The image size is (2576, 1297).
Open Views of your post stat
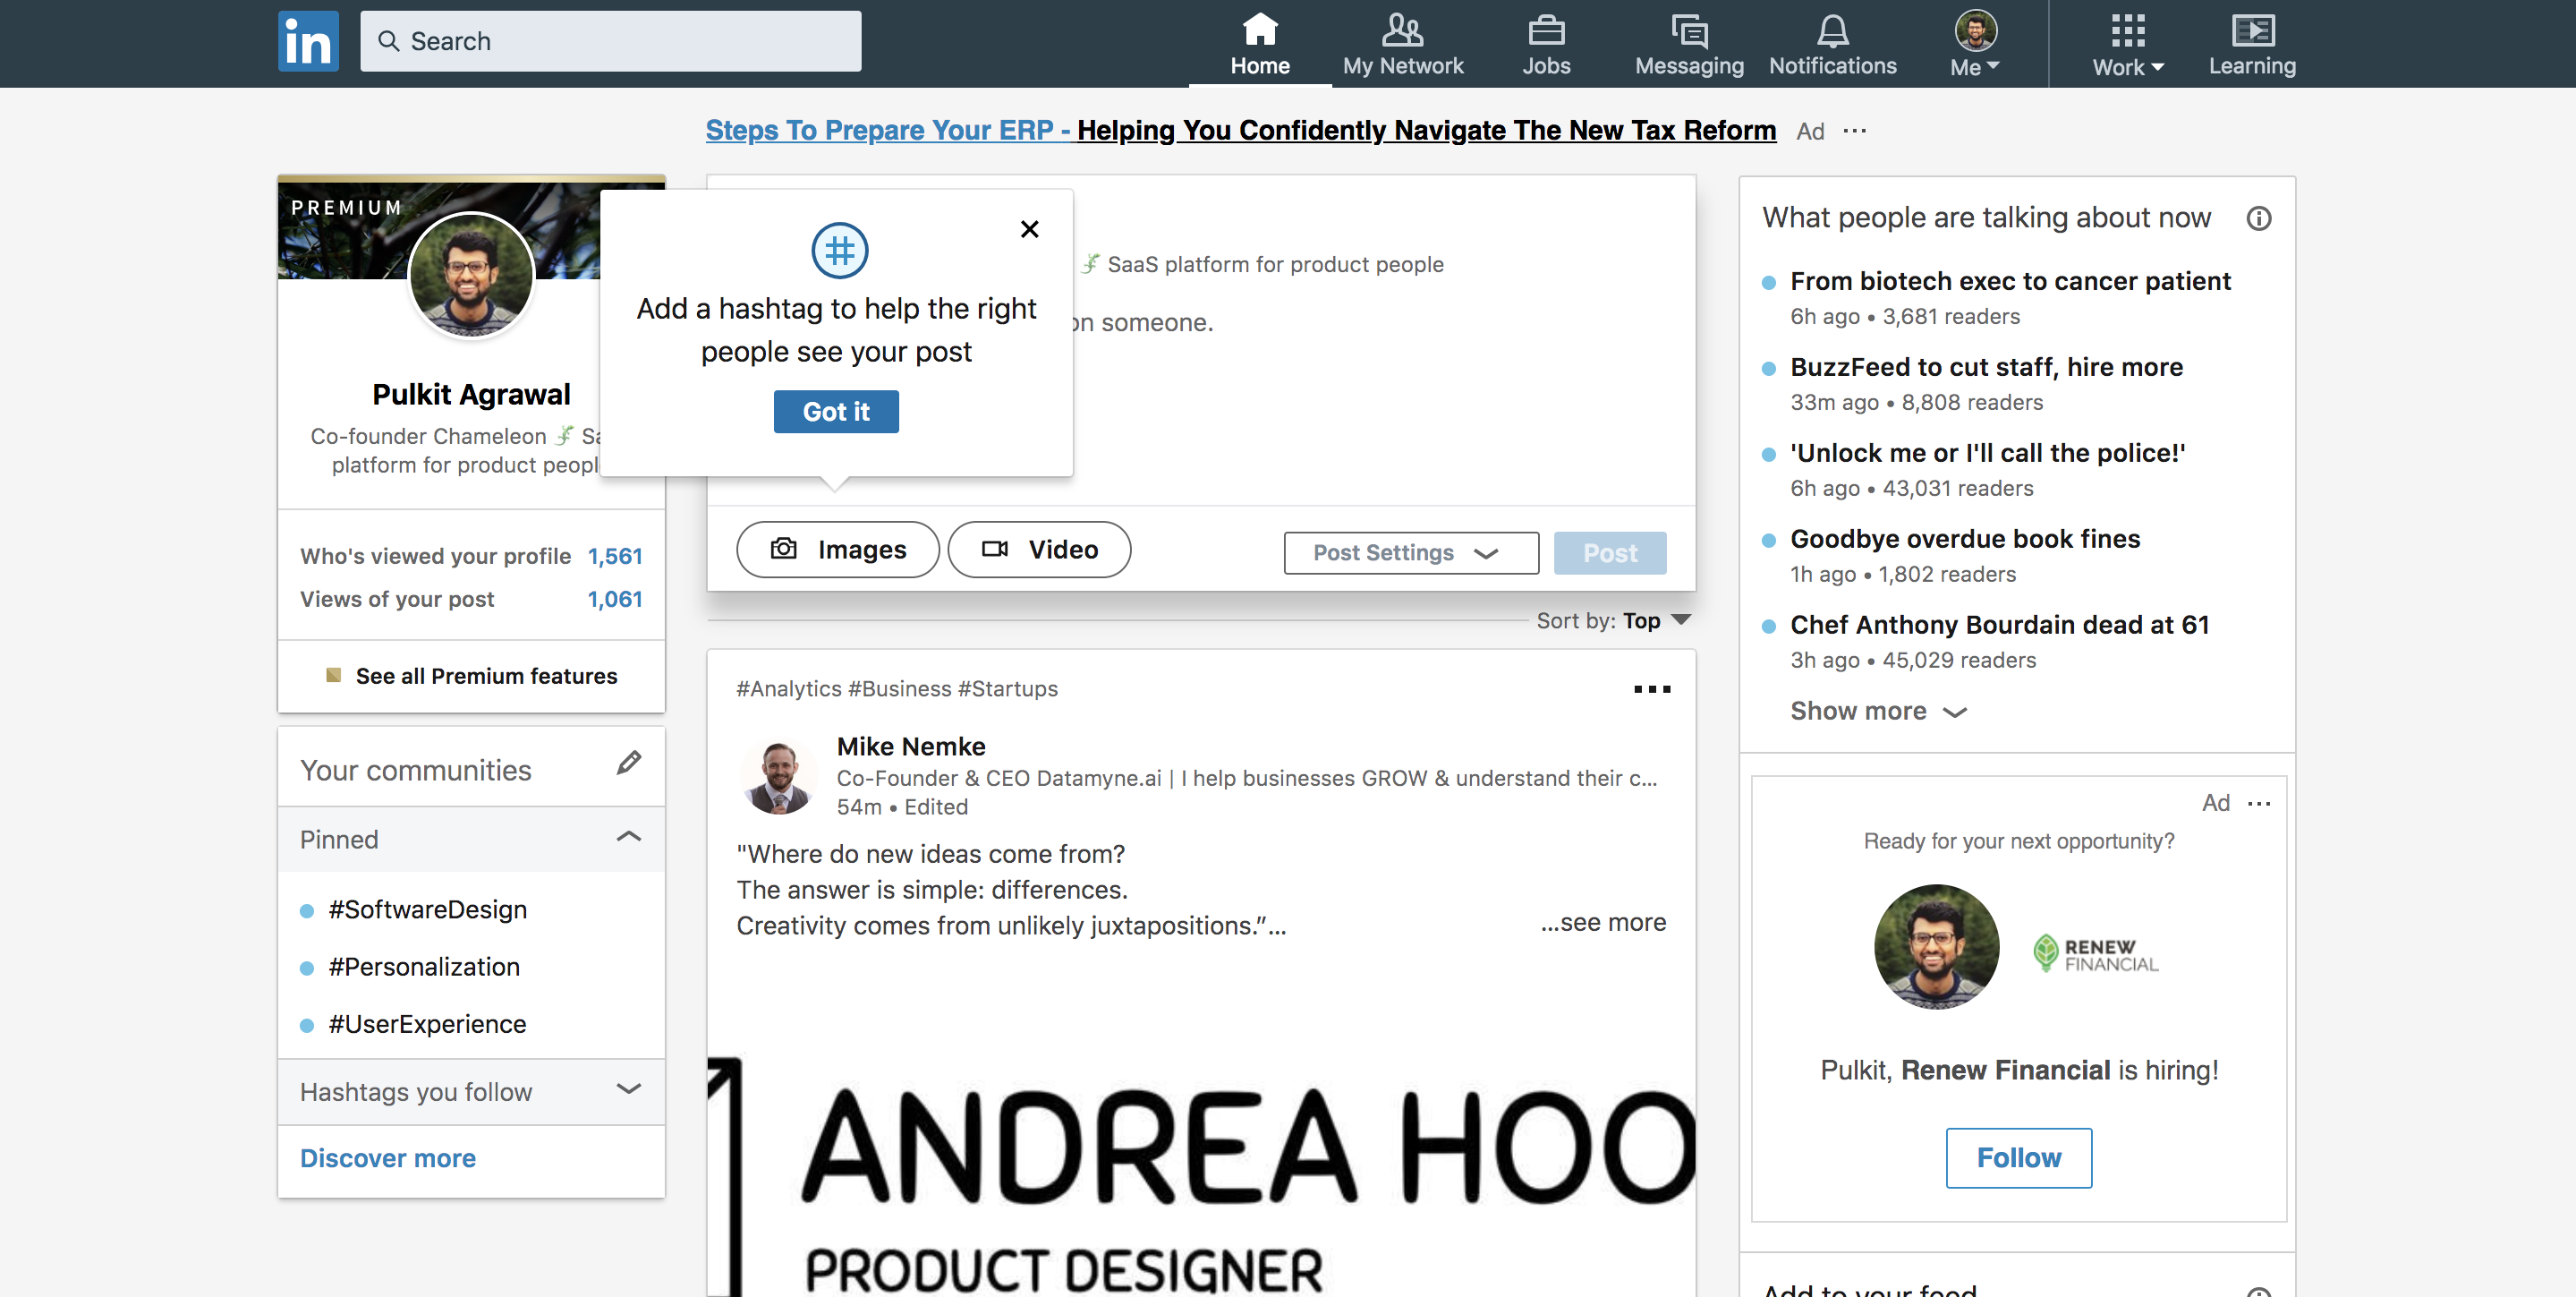[471, 599]
